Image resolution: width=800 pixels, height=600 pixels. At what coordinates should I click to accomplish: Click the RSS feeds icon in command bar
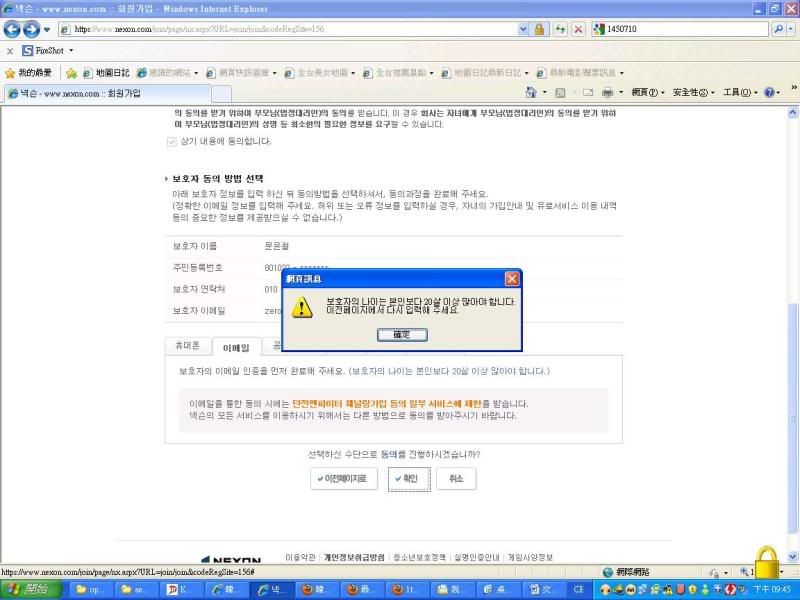click(x=560, y=93)
